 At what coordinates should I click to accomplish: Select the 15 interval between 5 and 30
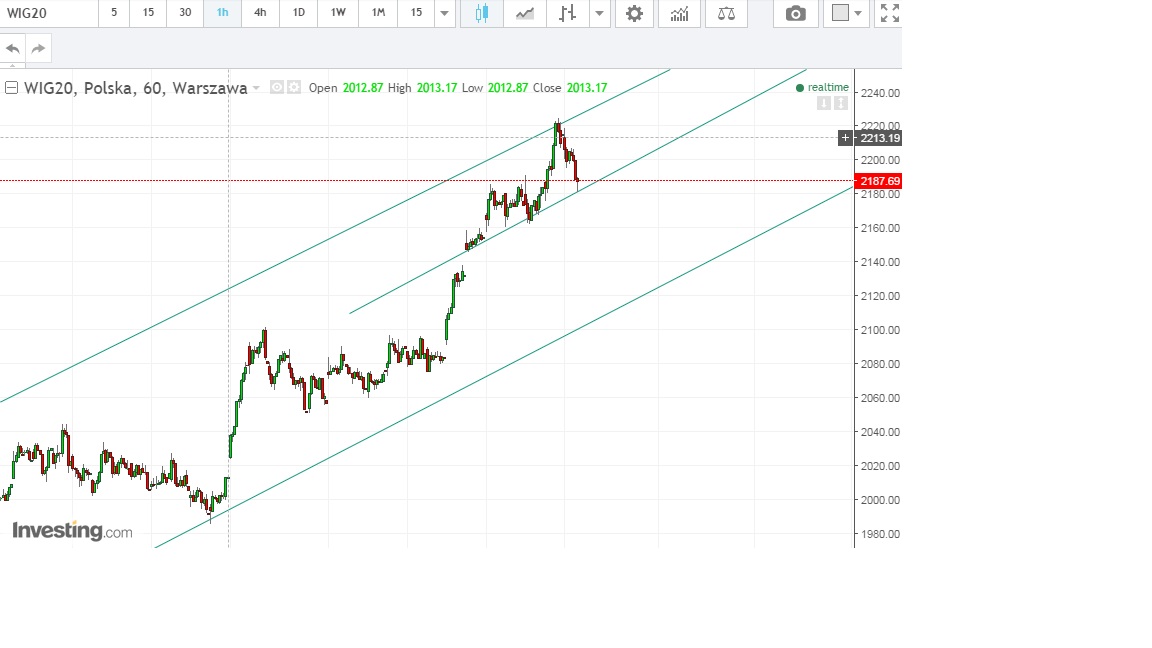pyautogui.click(x=148, y=13)
